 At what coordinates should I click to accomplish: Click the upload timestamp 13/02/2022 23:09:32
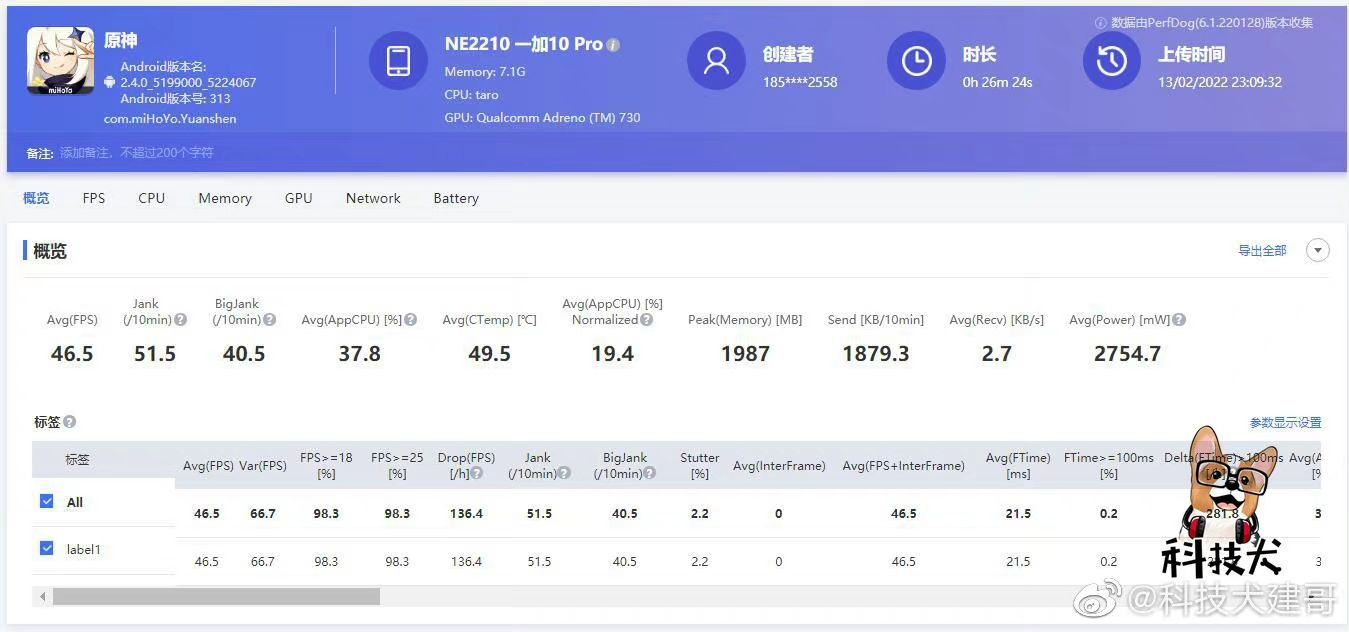pyautogui.click(x=1220, y=82)
